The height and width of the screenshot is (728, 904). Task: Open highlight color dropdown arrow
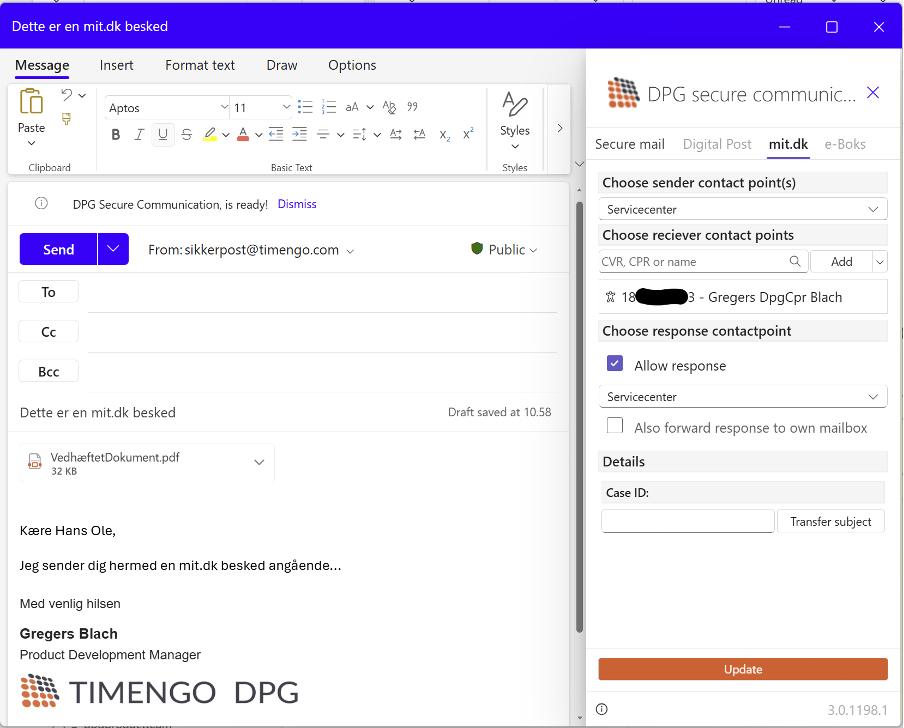pos(225,135)
